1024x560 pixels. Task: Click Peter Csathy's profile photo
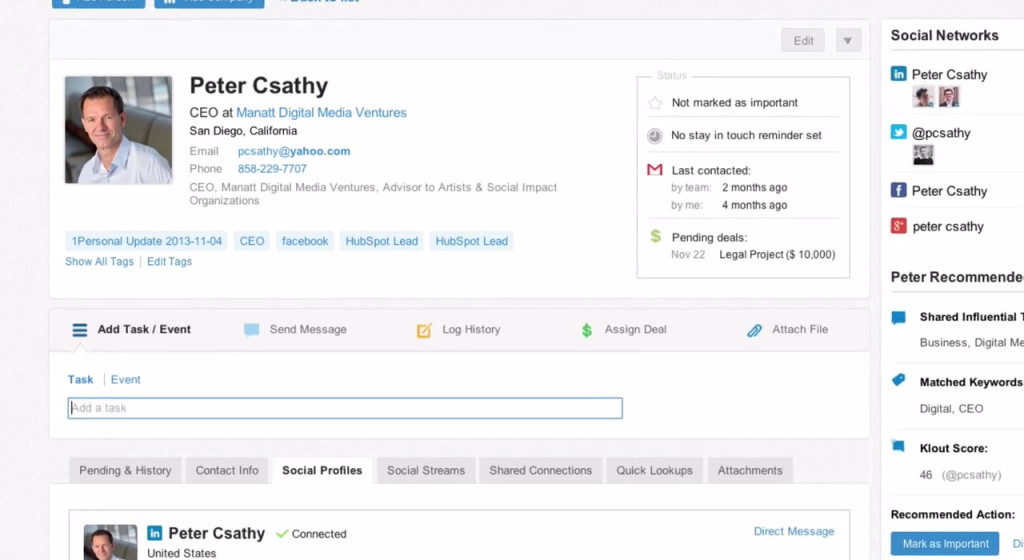coord(118,130)
